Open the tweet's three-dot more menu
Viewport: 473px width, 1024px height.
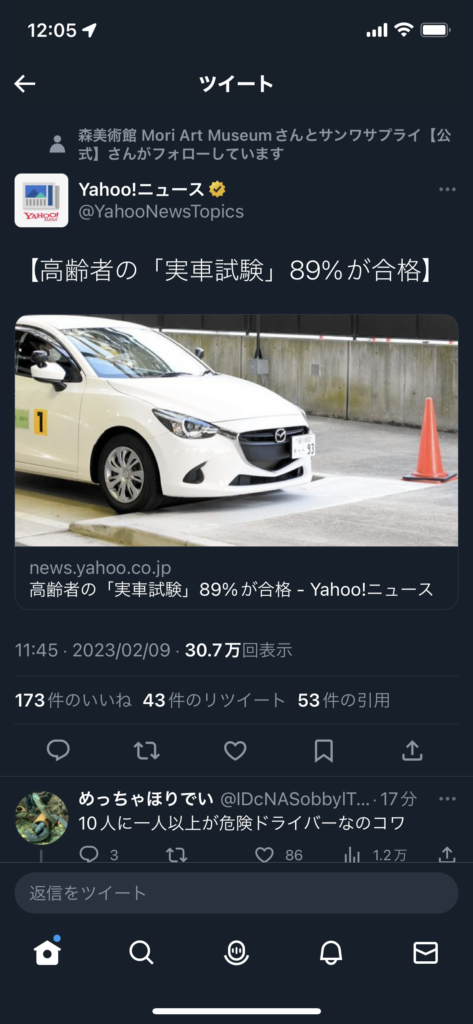coord(448,189)
